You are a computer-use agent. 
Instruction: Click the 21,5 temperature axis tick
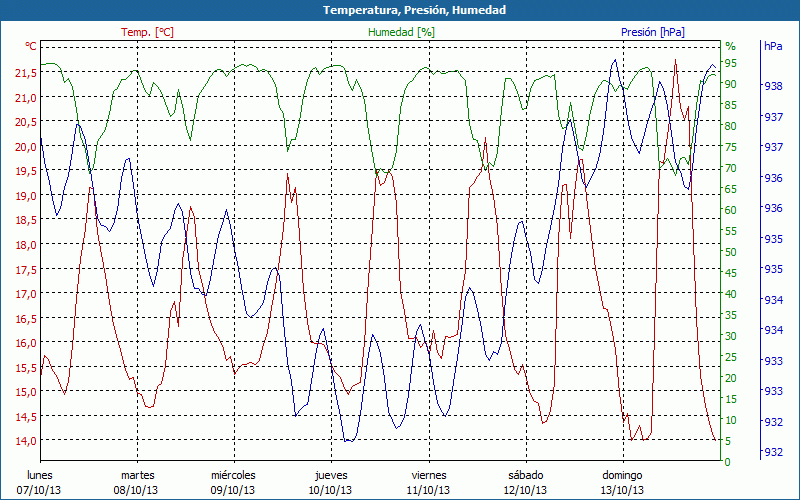25,73
